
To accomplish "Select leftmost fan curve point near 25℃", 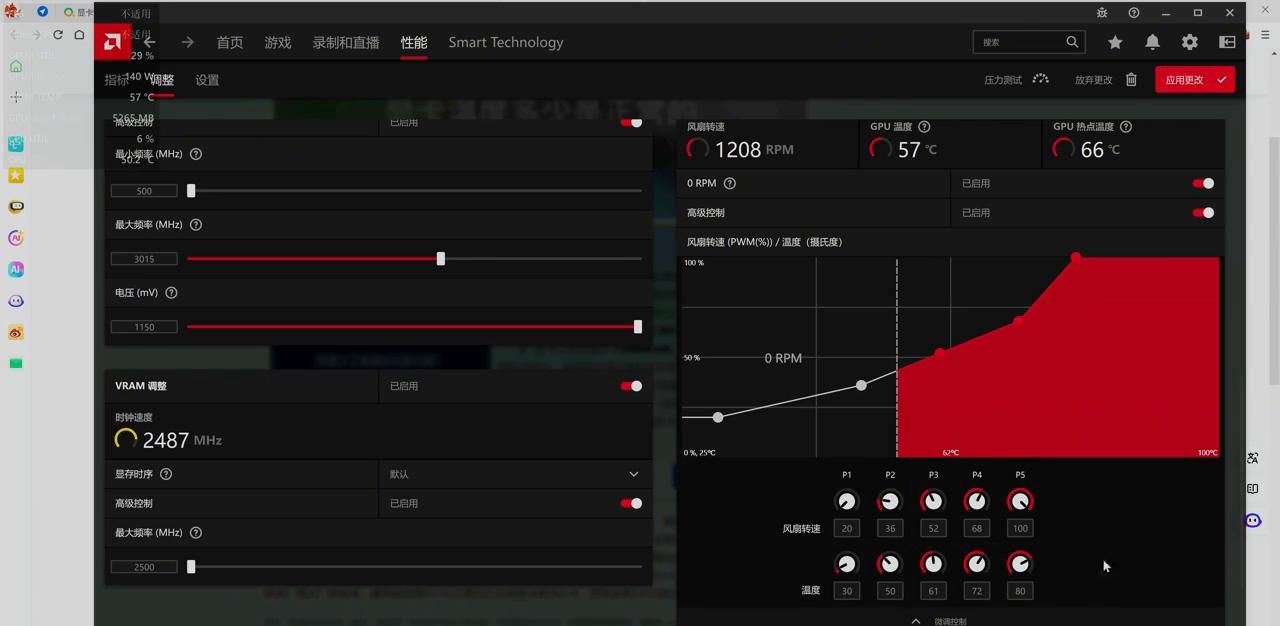I will 718,417.
